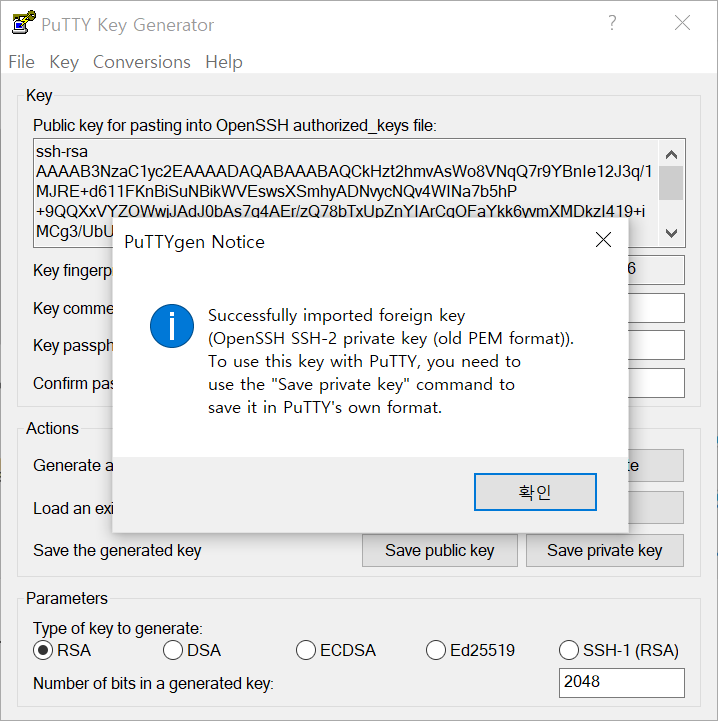Click the public key scrollbar thumb
Viewport: 718px width, 721px height.
tap(671, 183)
